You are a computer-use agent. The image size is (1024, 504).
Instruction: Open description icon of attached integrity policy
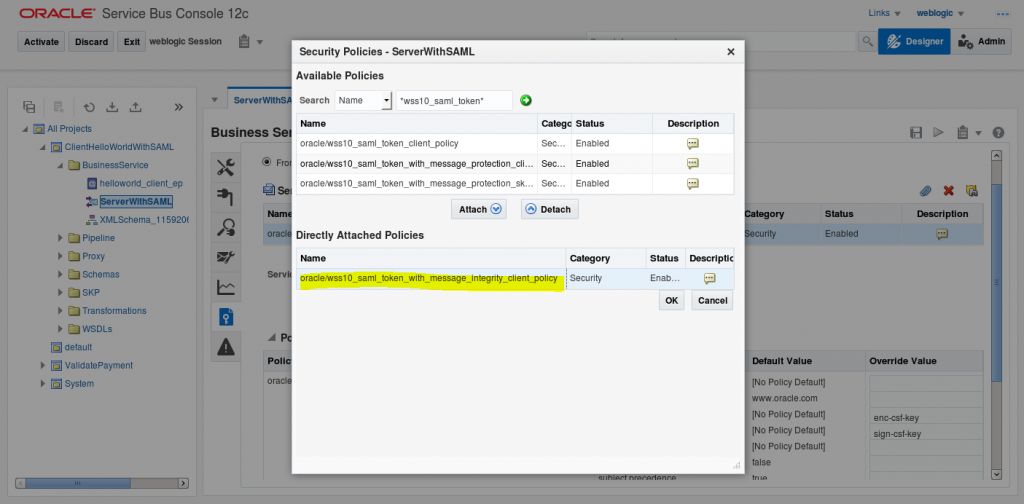tap(709, 279)
